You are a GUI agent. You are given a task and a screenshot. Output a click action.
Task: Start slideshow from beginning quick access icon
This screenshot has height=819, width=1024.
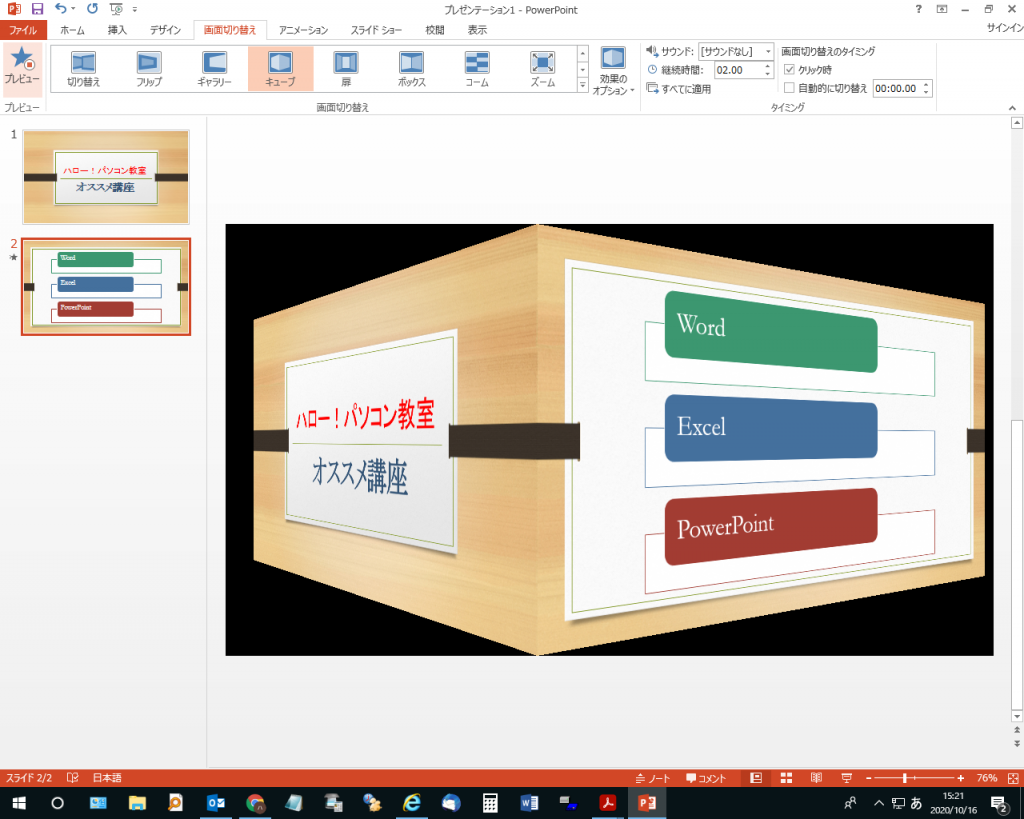116,9
